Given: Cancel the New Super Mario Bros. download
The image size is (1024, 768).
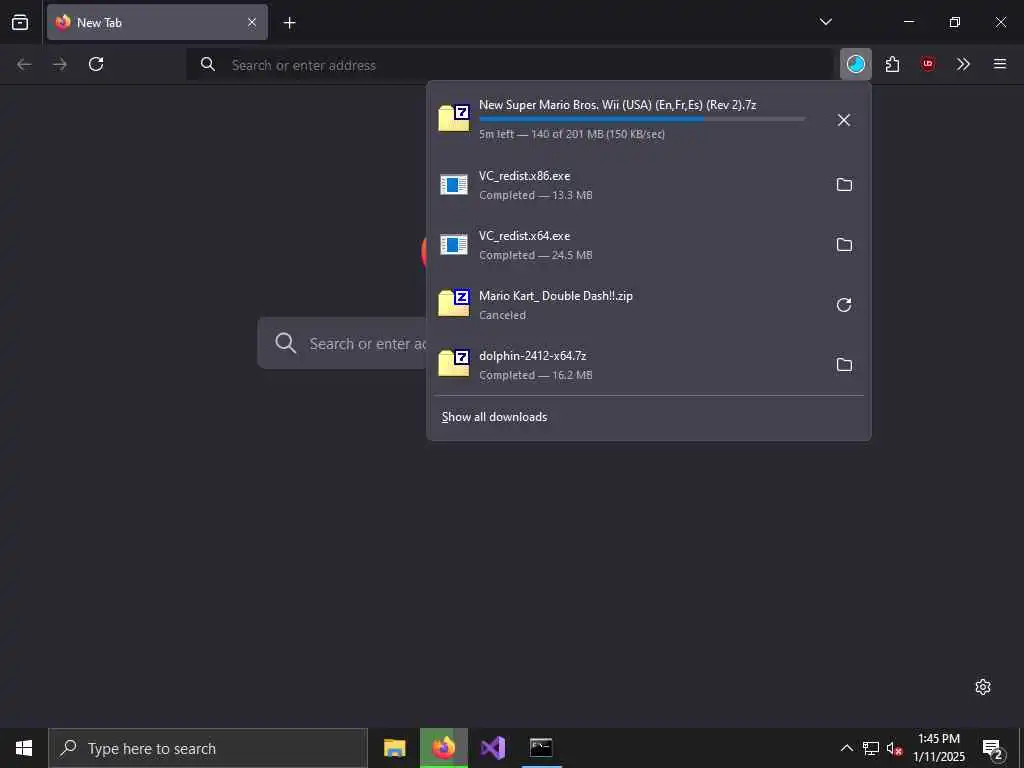Looking at the screenshot, I should coord(844,120).
